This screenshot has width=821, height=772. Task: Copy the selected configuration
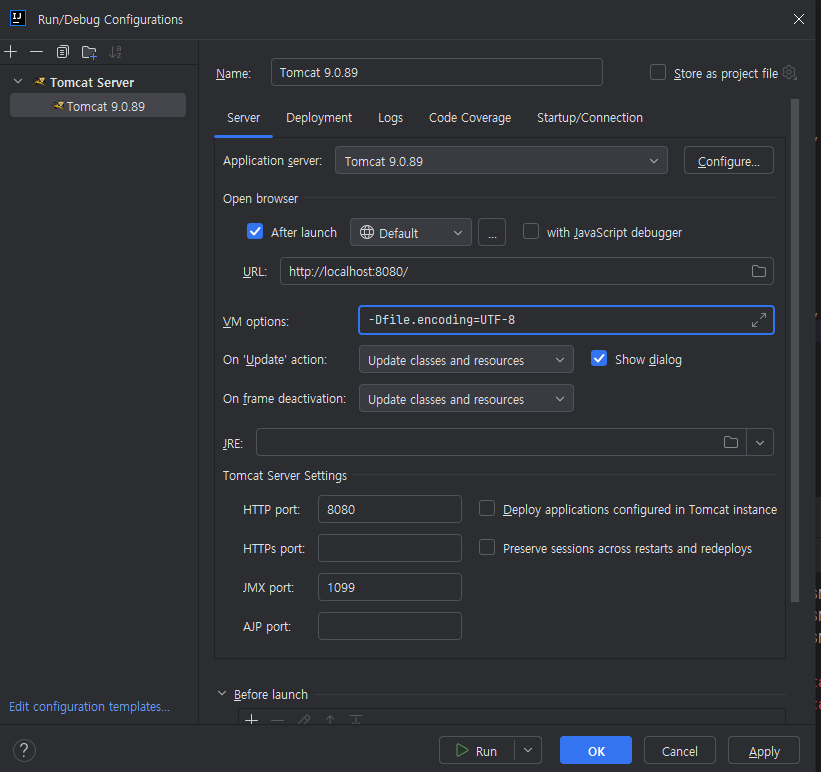[x=63, y=52]
